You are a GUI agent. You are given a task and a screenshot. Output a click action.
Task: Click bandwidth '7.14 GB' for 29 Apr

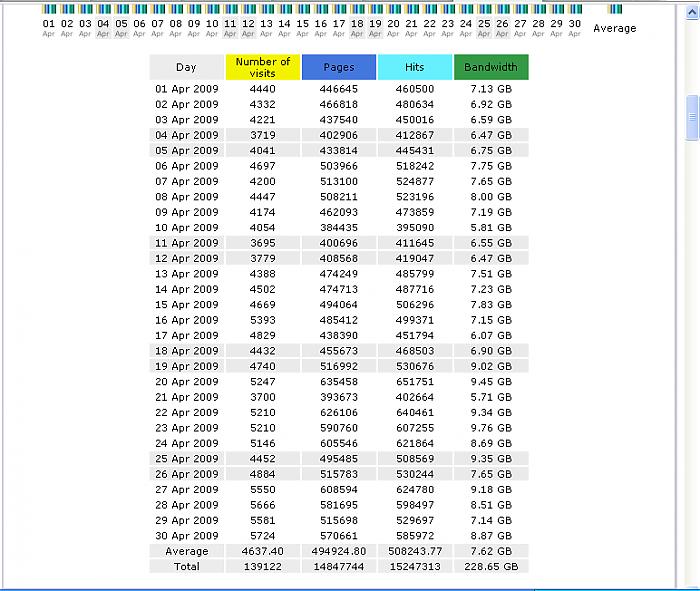coord(491,520)
